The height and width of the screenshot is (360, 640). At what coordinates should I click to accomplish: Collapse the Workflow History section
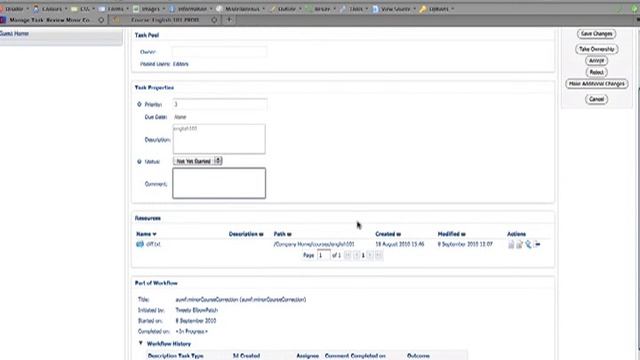point(141,343)
